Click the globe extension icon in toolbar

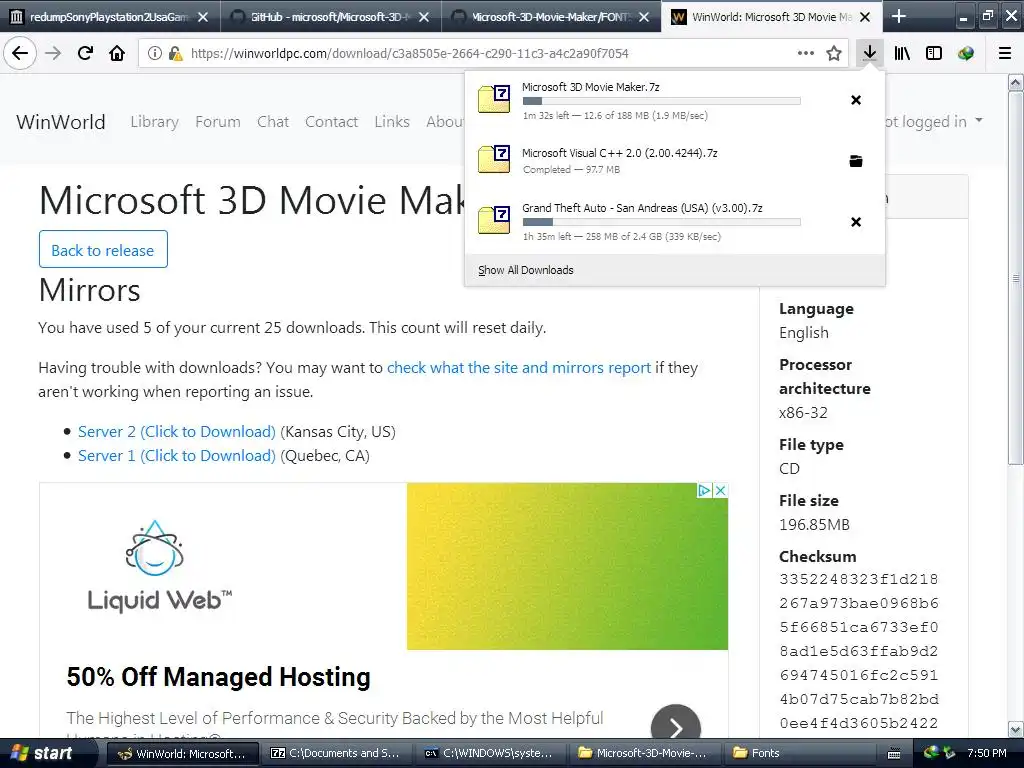point(966,54)
